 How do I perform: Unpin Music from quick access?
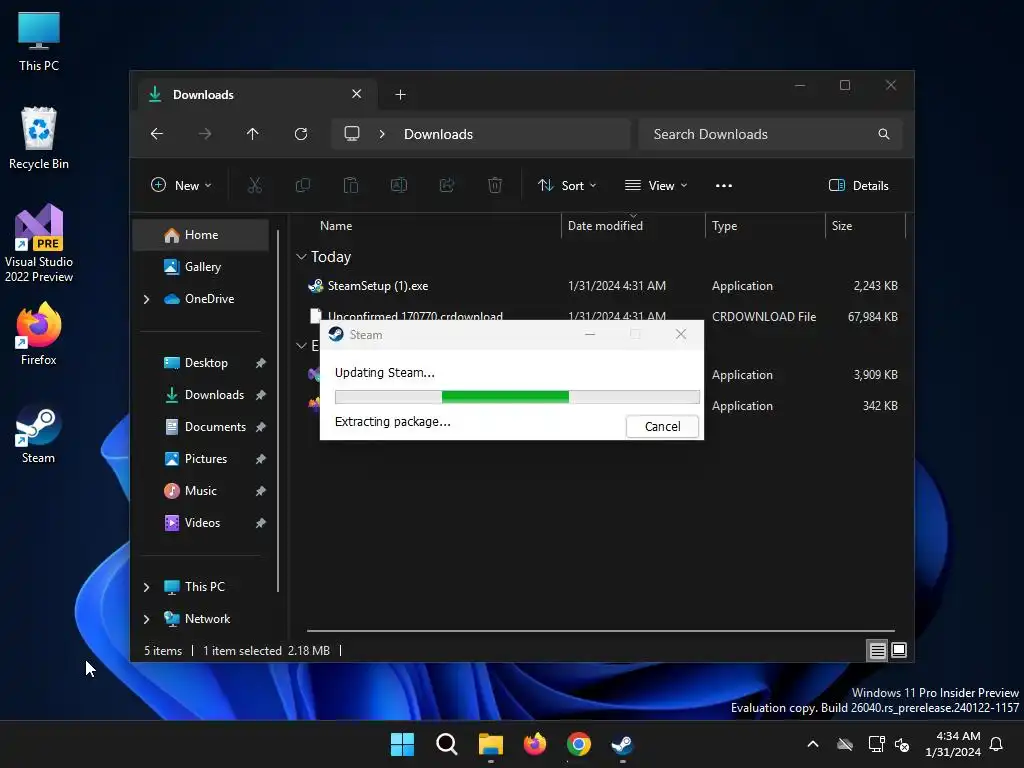[x=261, y=491]
